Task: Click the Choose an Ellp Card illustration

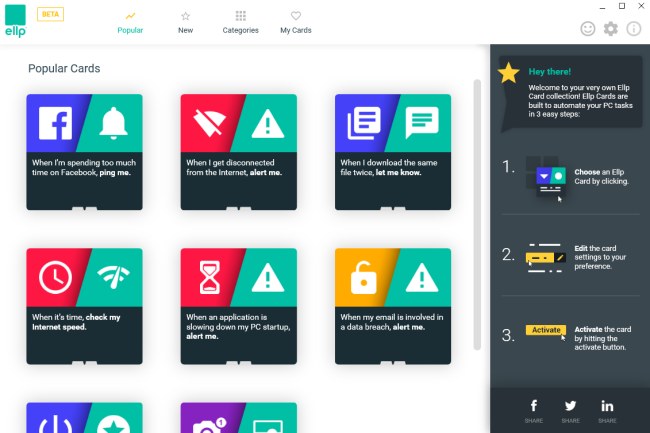Action: click(546, 178)
